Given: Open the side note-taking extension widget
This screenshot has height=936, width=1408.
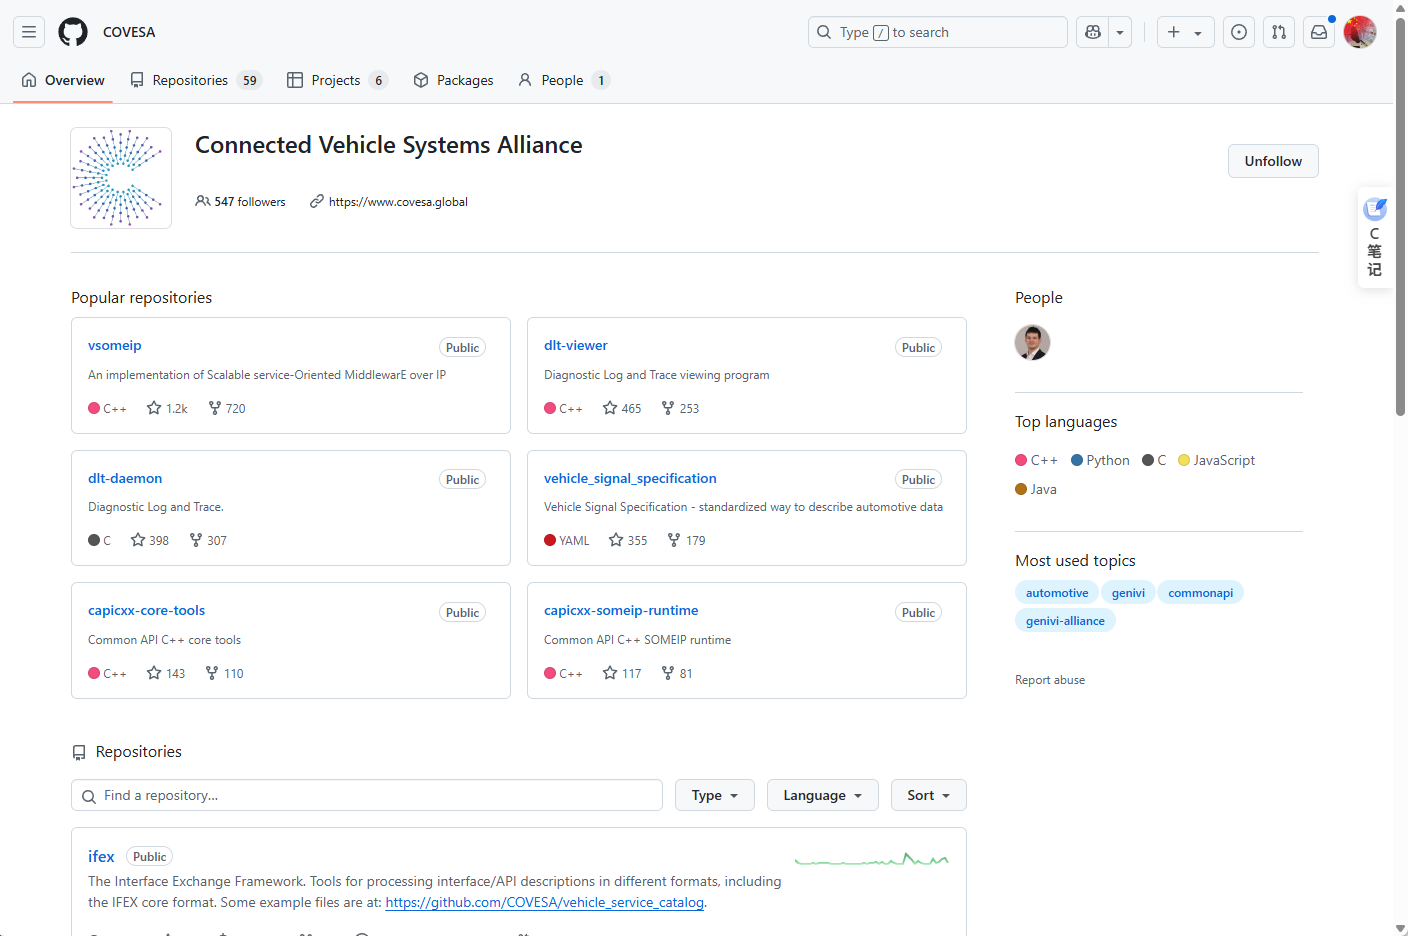Looking at the screenshot, I should coord(1375,237).
